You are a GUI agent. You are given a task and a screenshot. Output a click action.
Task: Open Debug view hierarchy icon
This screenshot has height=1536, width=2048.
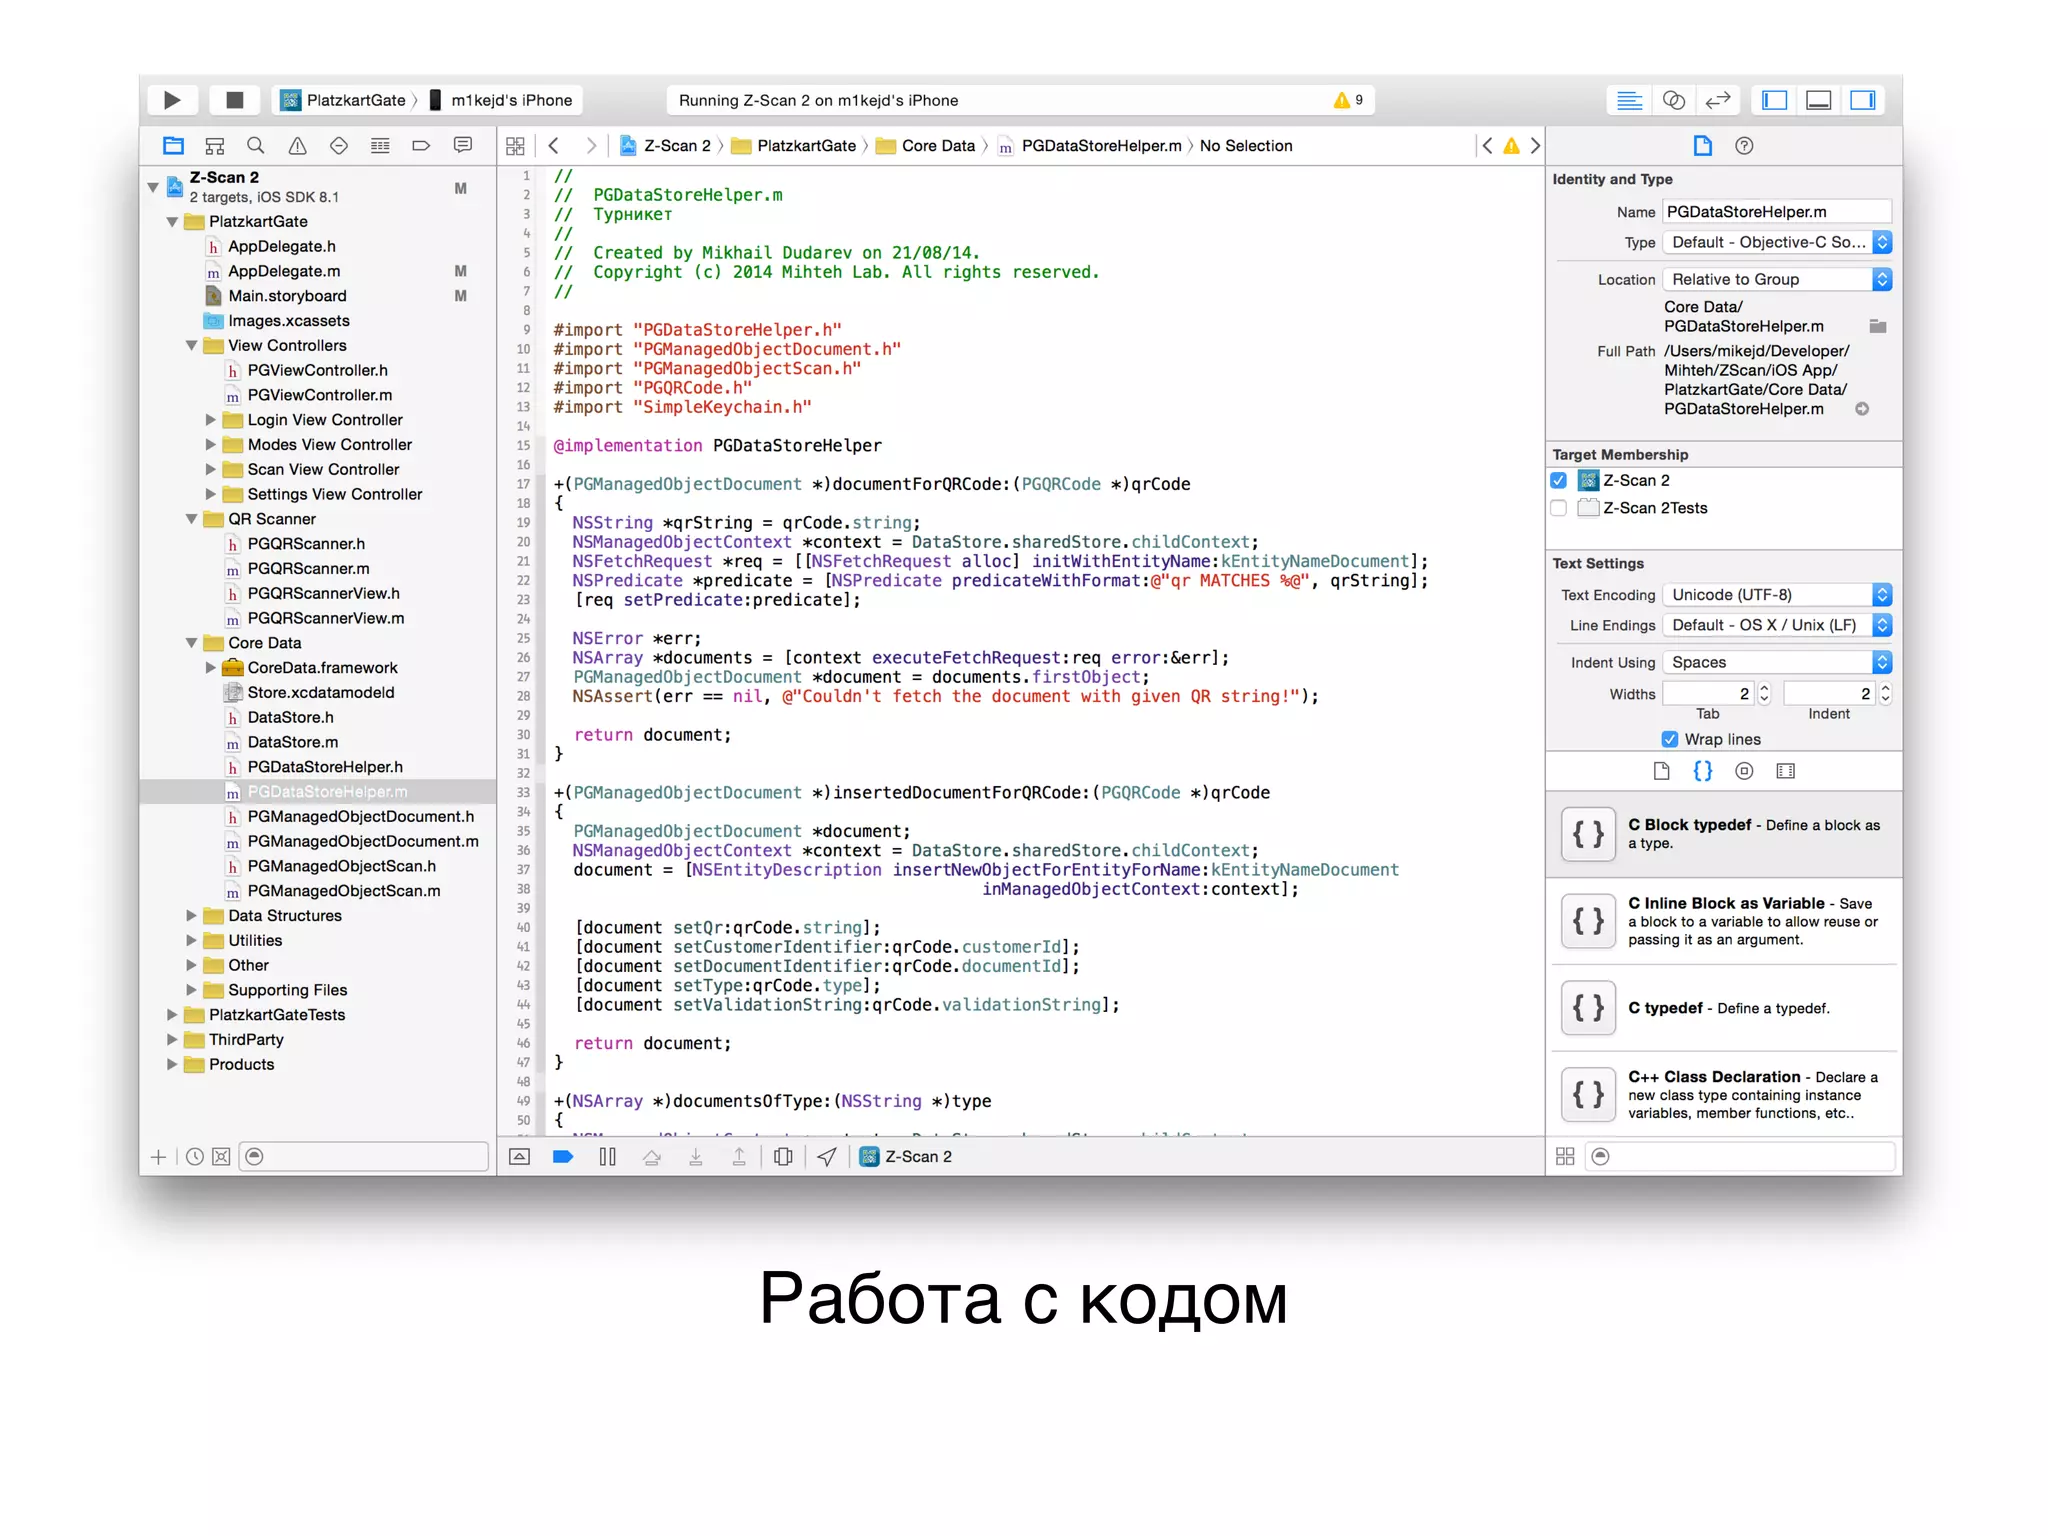coord(783,1157)
